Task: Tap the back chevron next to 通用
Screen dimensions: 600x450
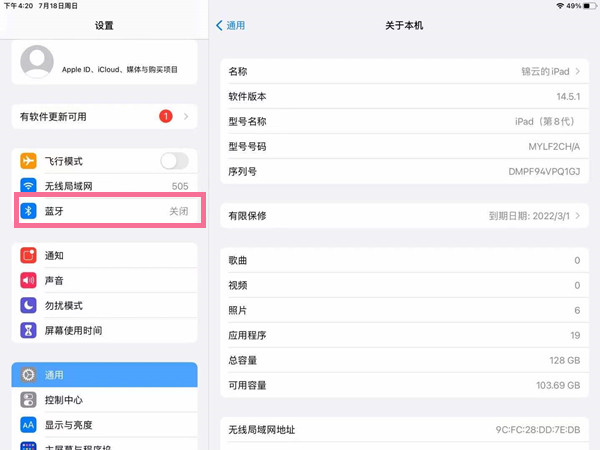Action: tap(219, 26)
